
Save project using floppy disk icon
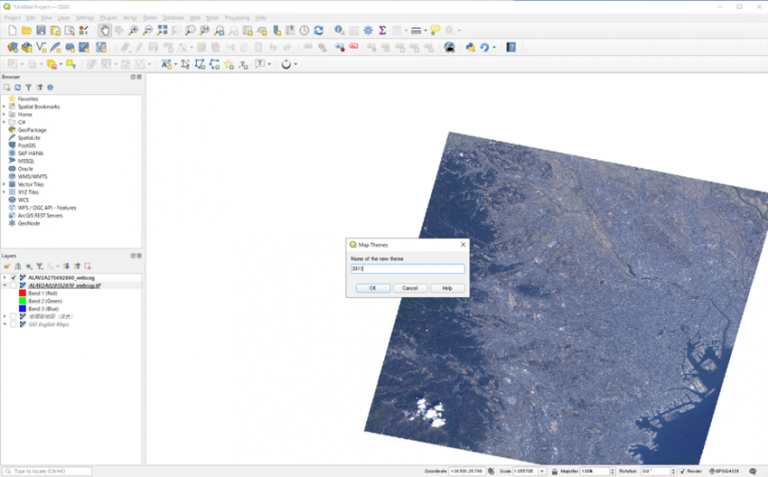click(41, 30)
